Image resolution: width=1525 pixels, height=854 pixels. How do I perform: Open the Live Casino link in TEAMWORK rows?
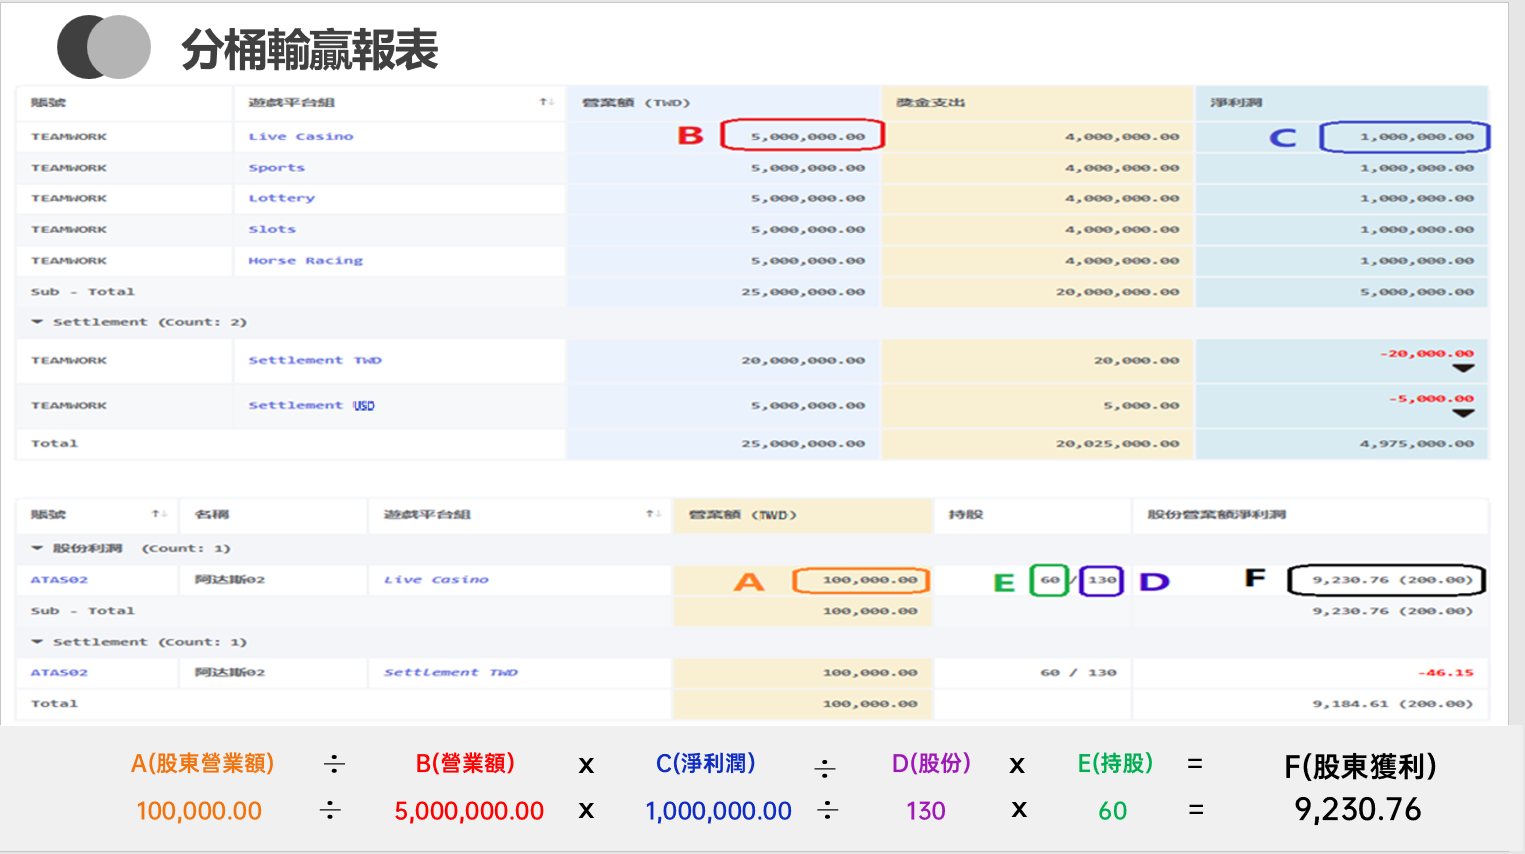(x=301, y=136)
